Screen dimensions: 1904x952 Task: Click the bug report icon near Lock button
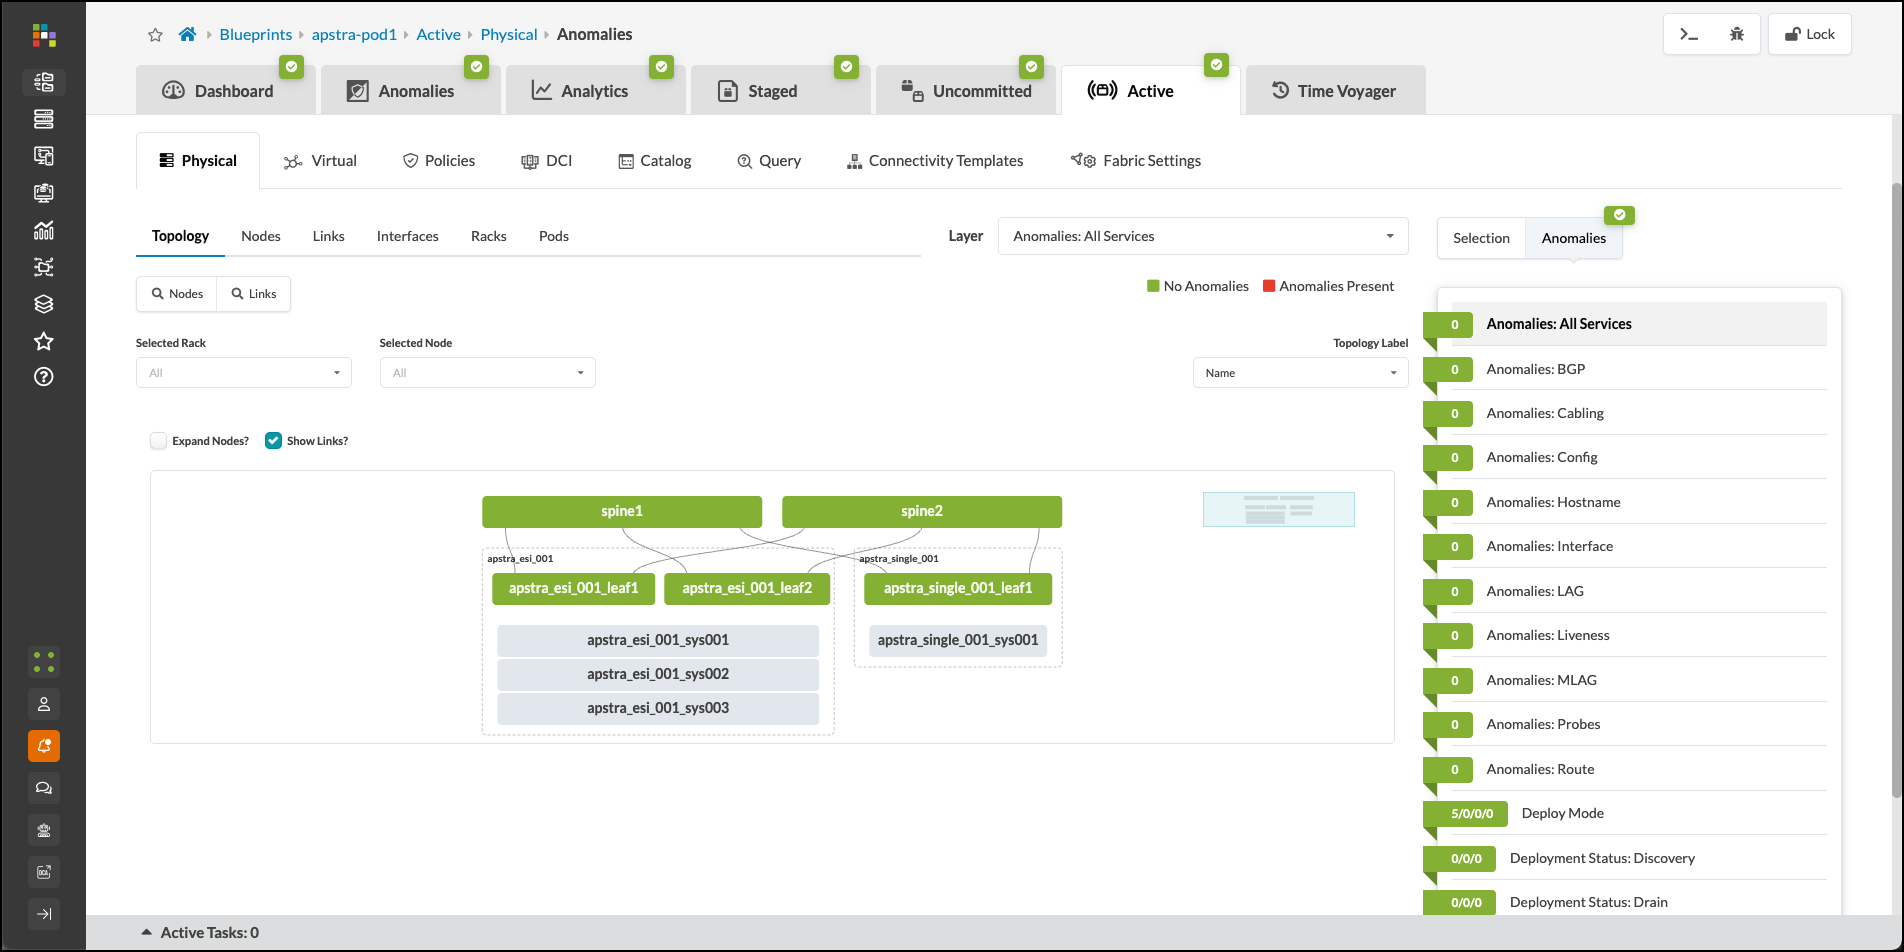coord(1736,33)
